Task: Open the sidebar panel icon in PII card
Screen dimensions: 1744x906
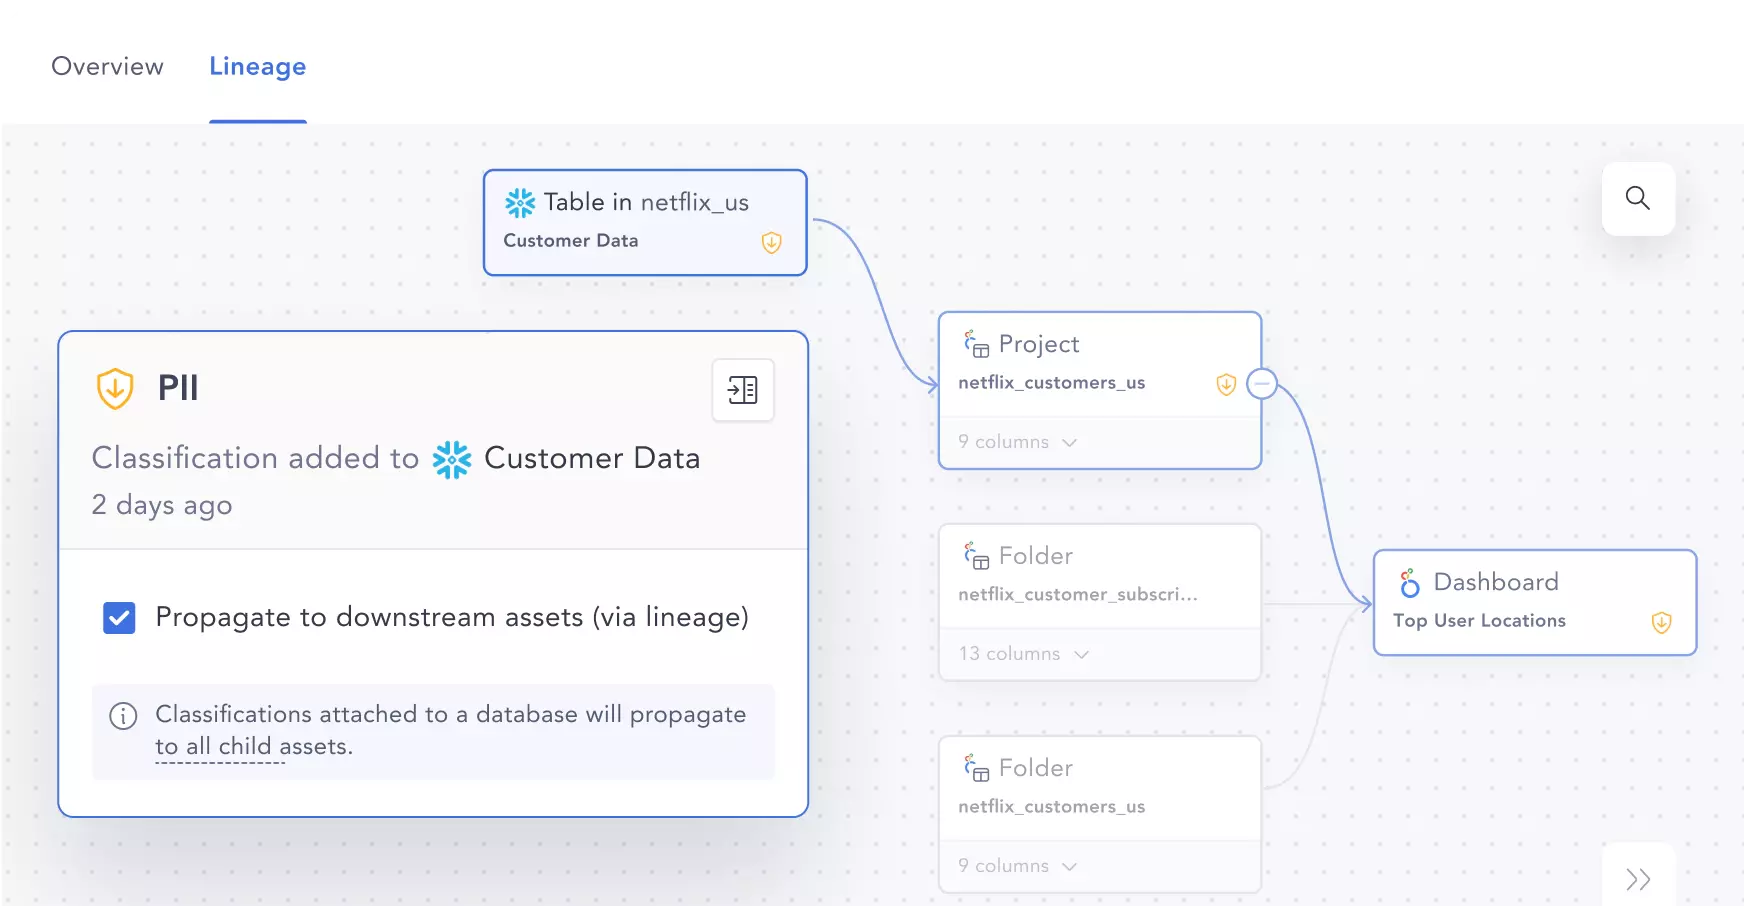Action: [743, 390]
